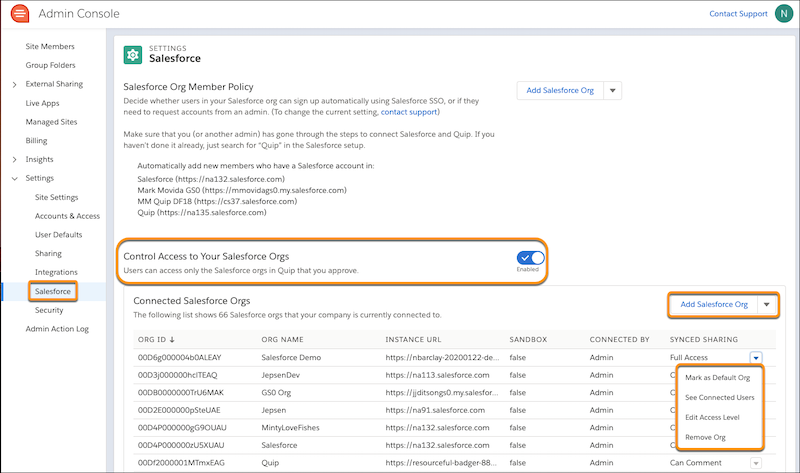Viewport: 800px width, 473px height.
Task: Select Salesforce in sidebar
Action: (x=53, y=291)
